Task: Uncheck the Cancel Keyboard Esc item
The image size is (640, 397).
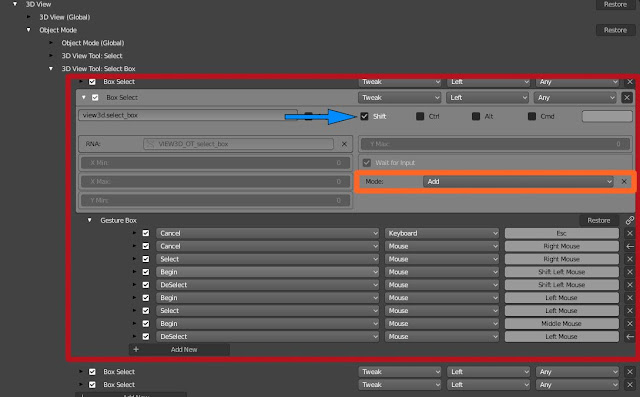Action: (146, 233)
